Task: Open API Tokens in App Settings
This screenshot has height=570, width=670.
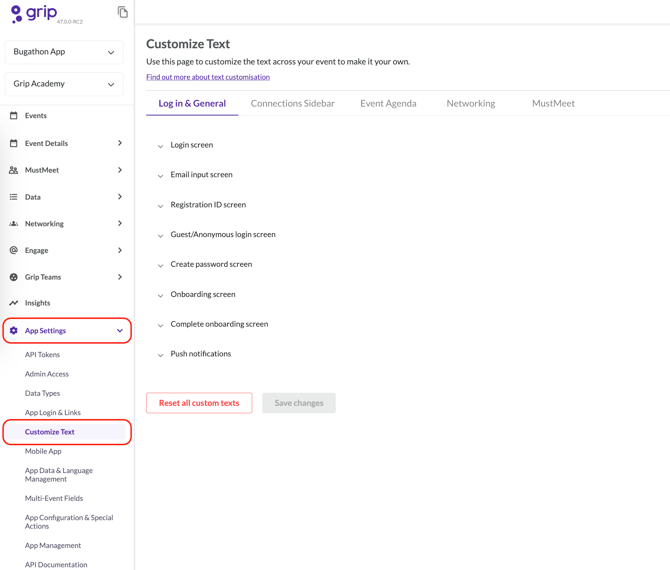Action: coord(42,355)
